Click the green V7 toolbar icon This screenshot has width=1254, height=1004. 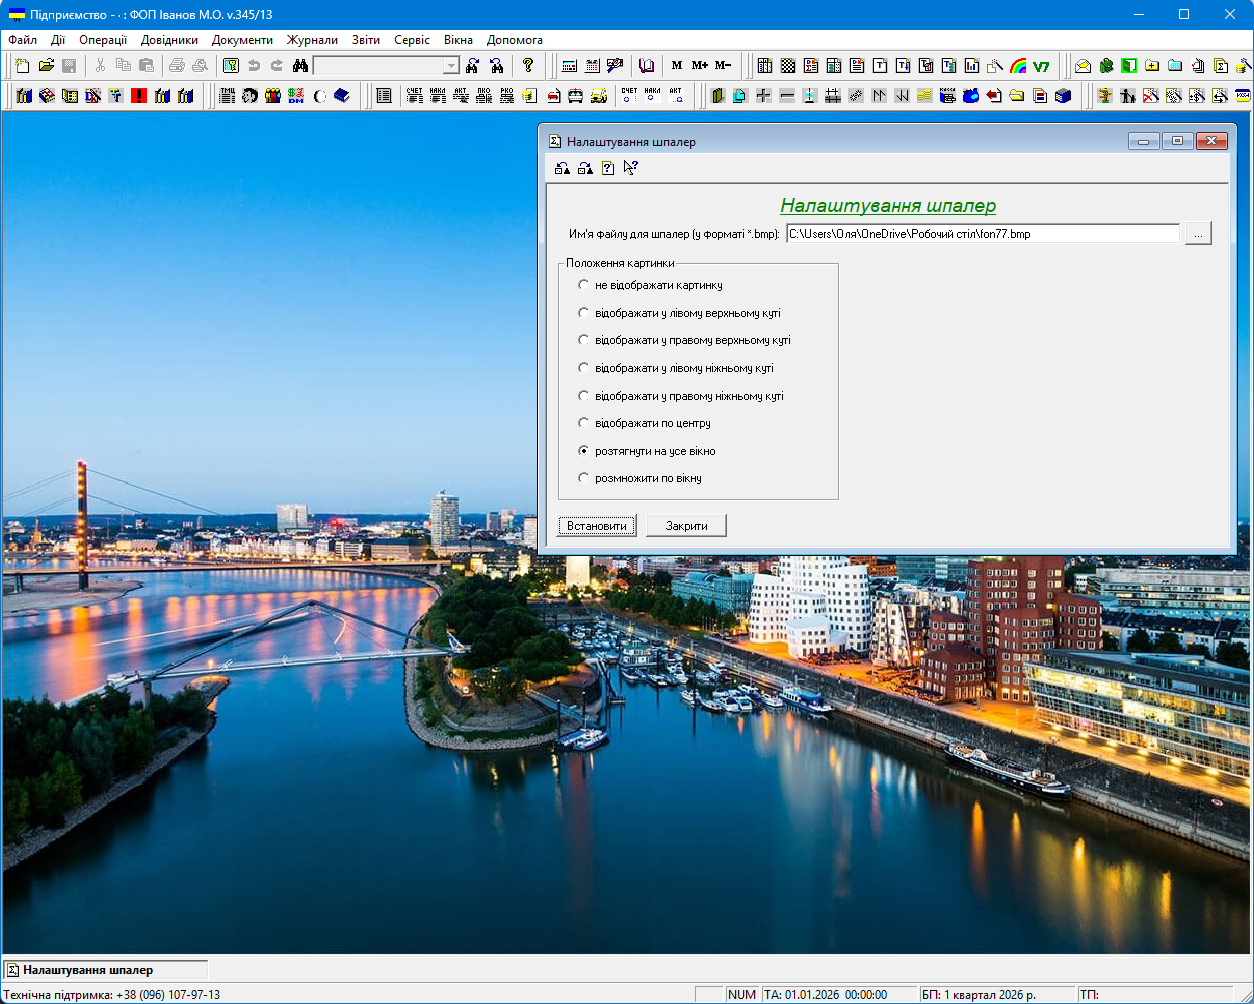coord(1041,66)
